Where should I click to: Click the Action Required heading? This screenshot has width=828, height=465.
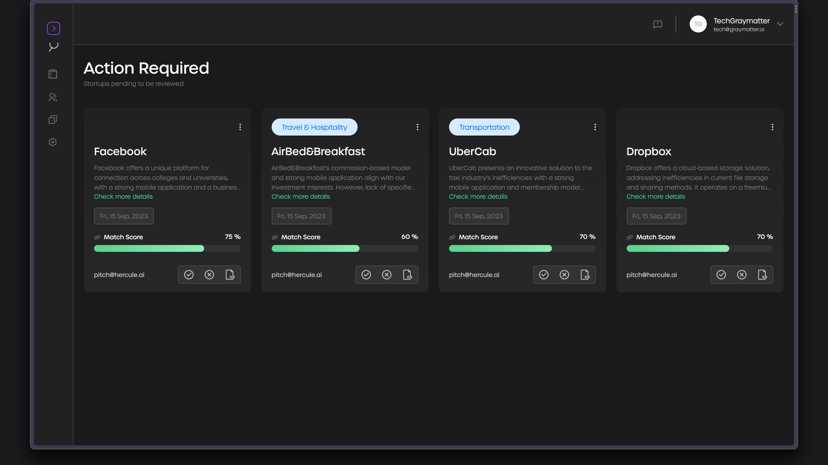pyautogui.click(x=146, y=68)
